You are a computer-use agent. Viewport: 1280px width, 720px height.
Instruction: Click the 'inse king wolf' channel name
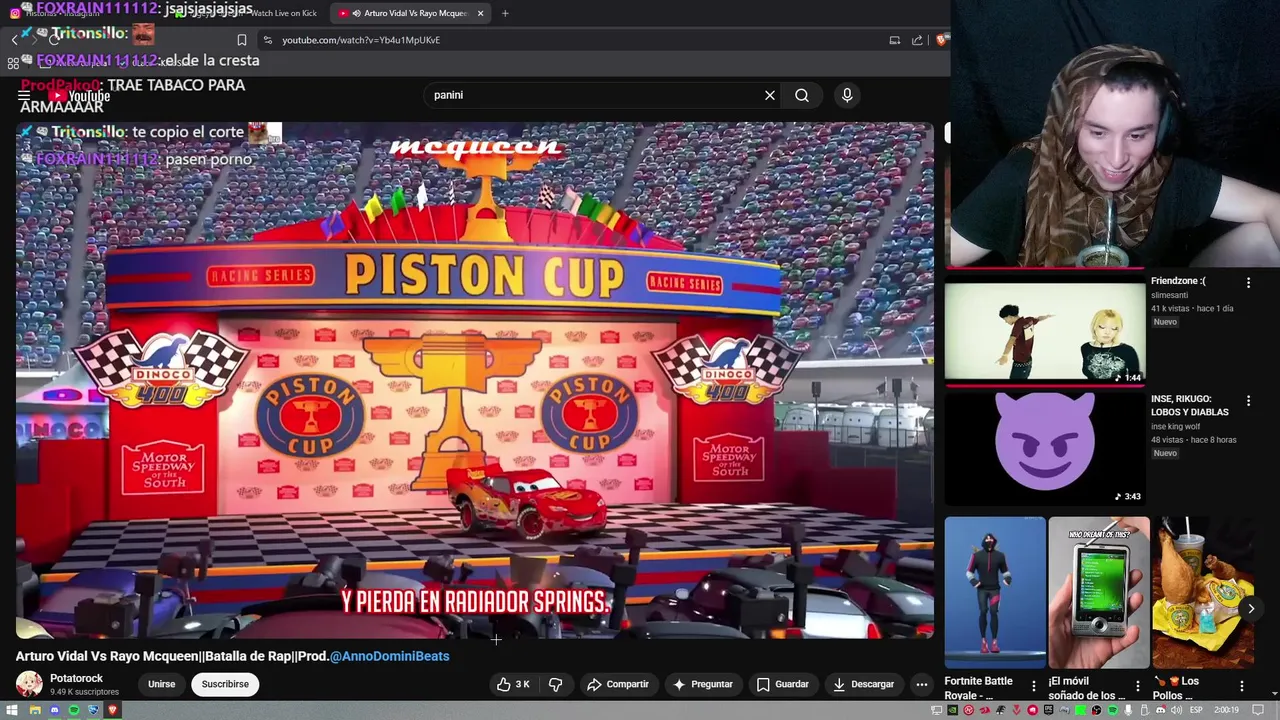pyautogui.click(x=1176, y=427)
